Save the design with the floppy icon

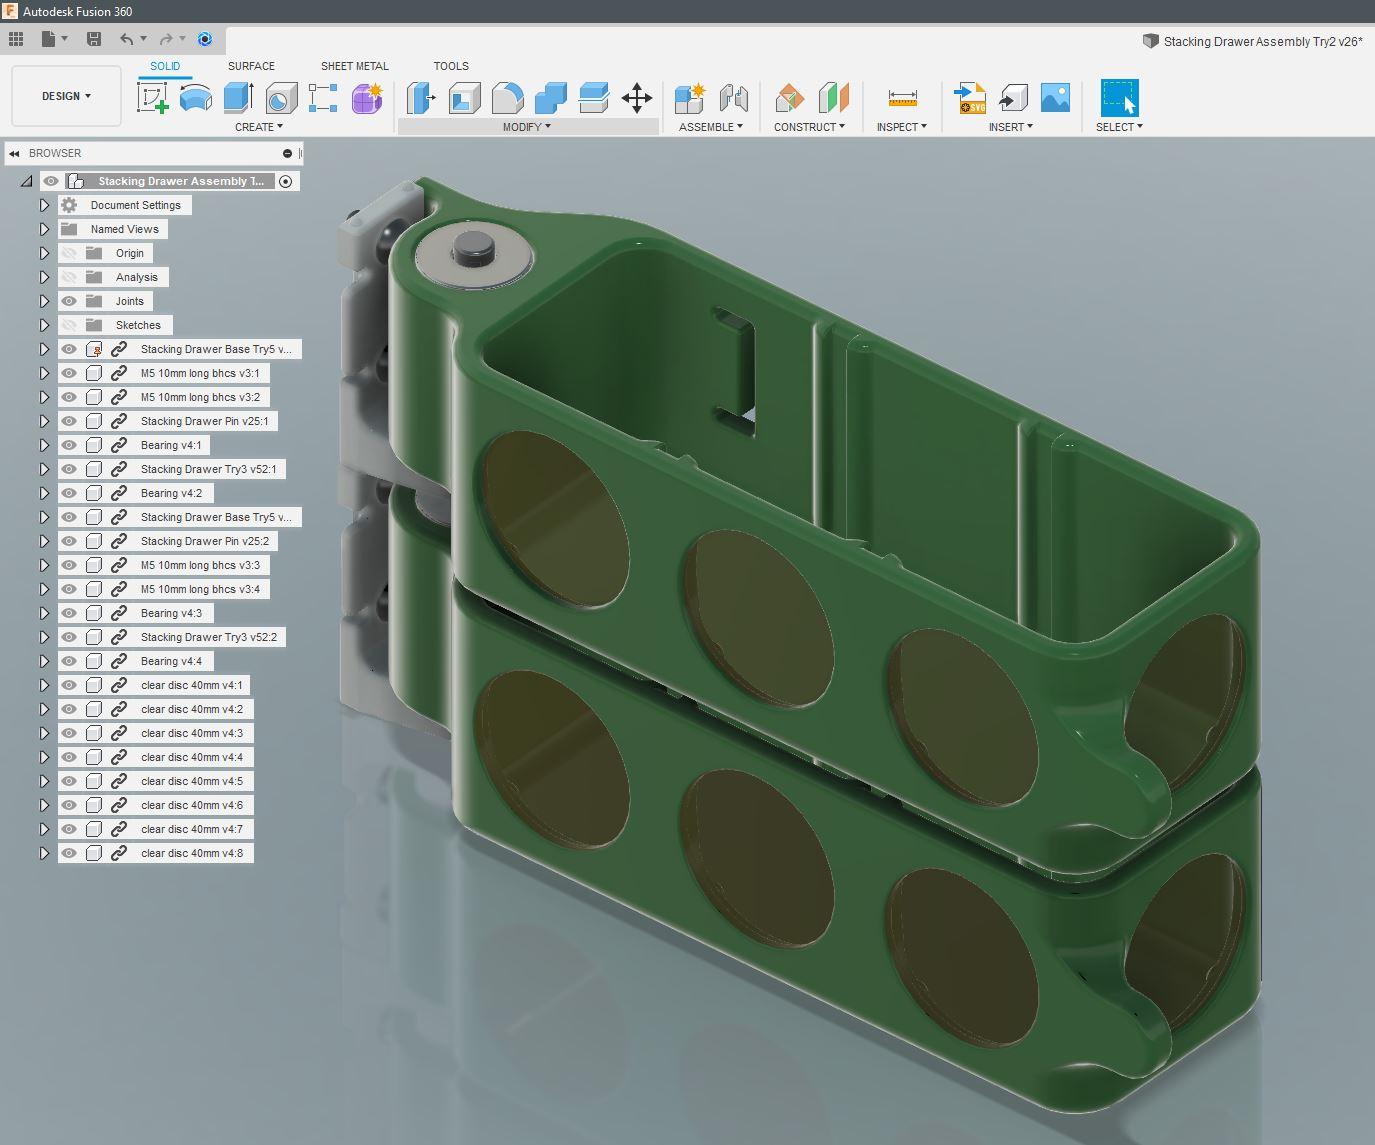[94, 39]
